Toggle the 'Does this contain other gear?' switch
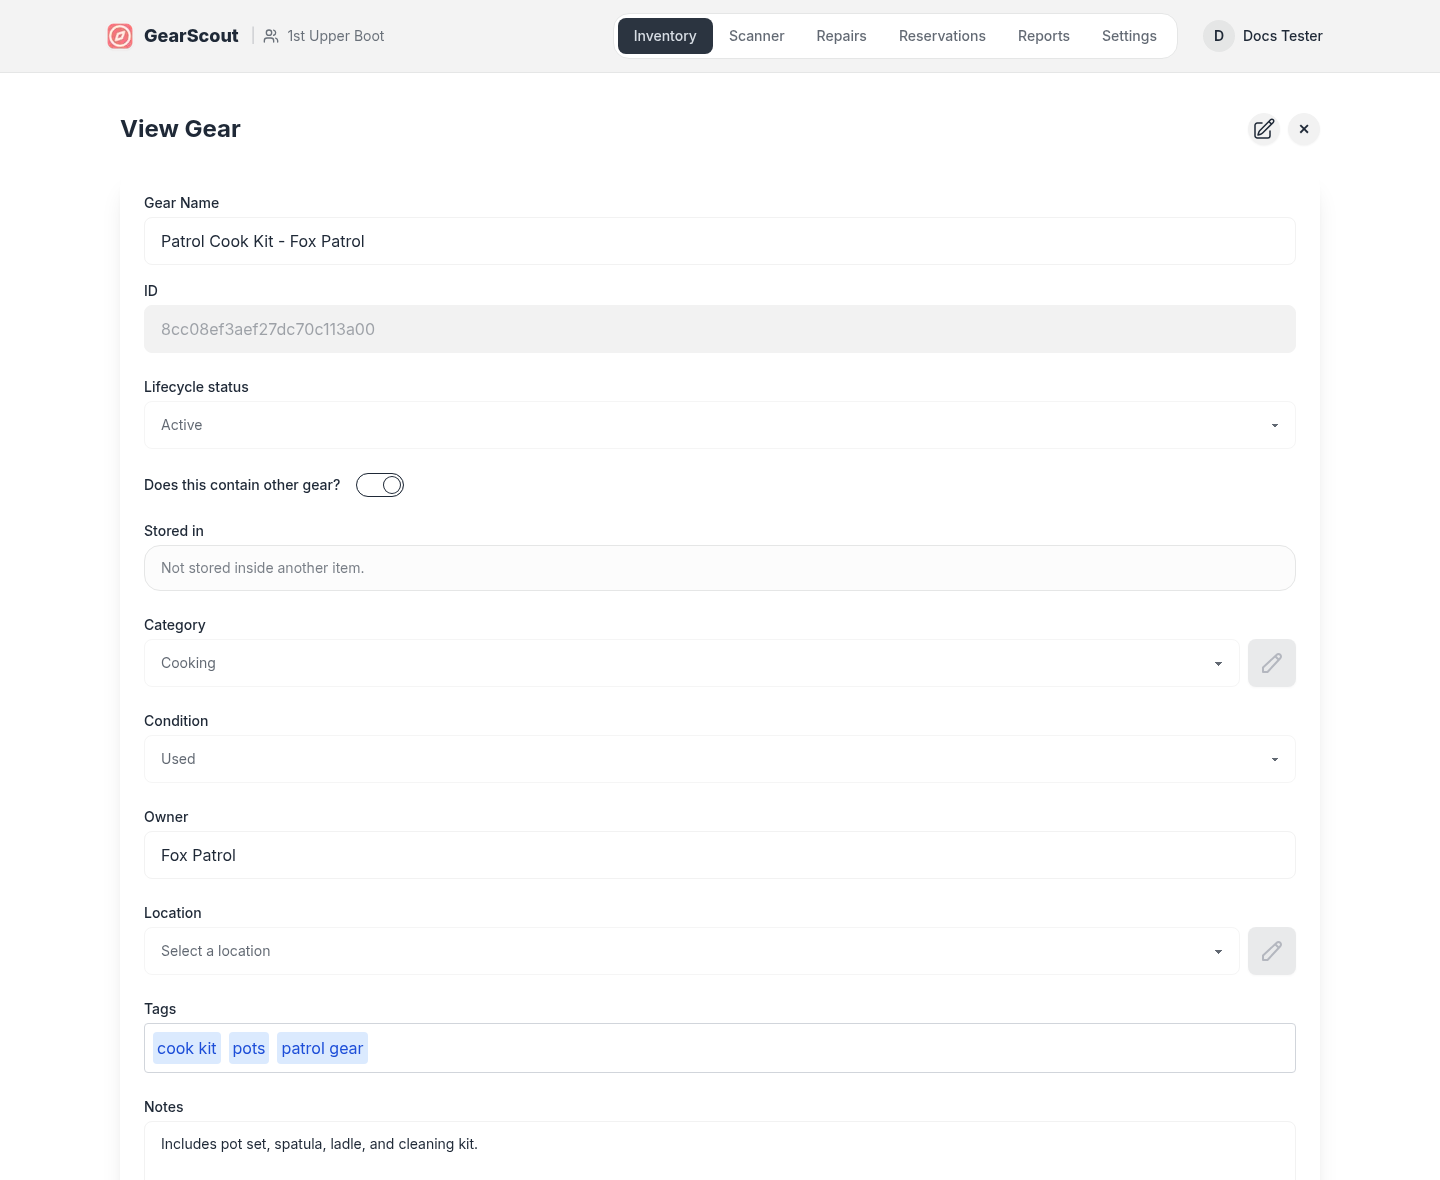The height and width of the screenshot is (1180, 1440). [380, 485]
